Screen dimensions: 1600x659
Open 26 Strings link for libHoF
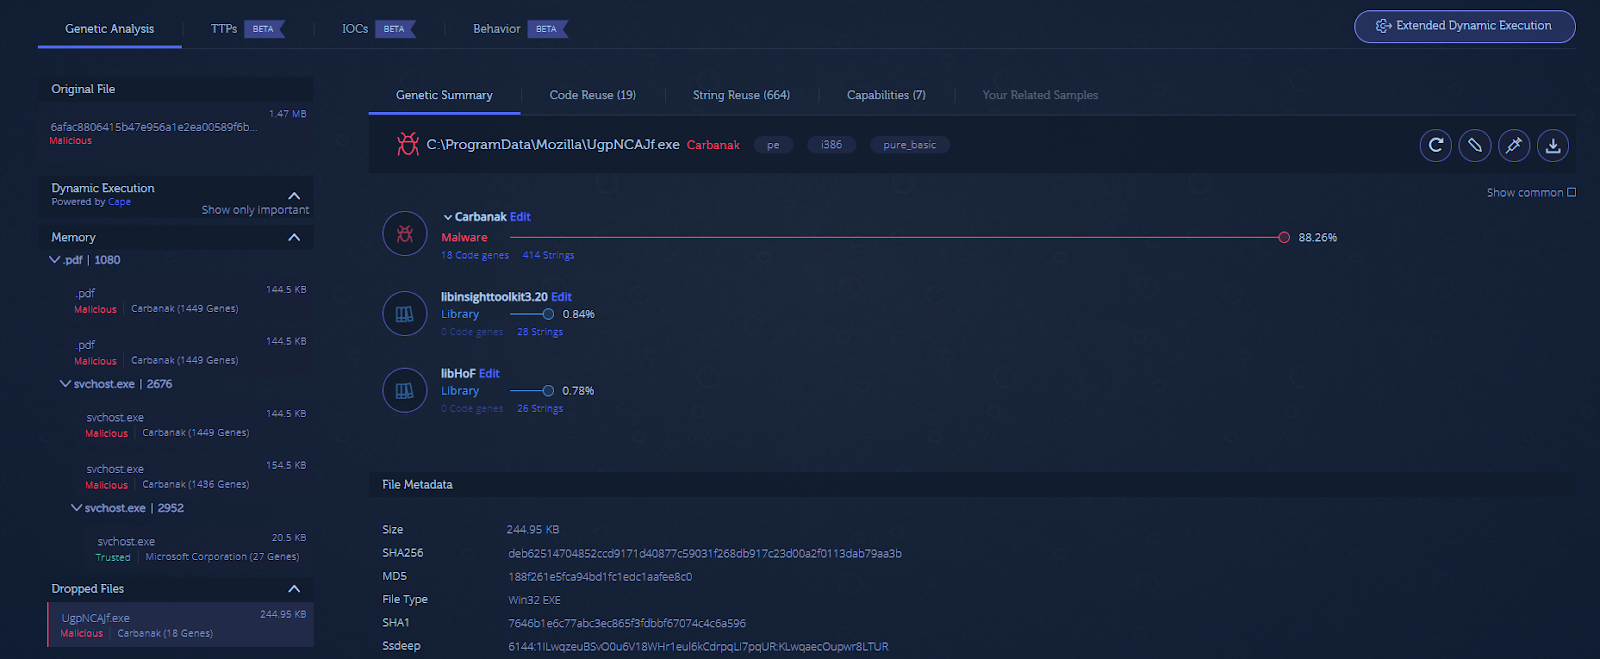coord(540,409)
